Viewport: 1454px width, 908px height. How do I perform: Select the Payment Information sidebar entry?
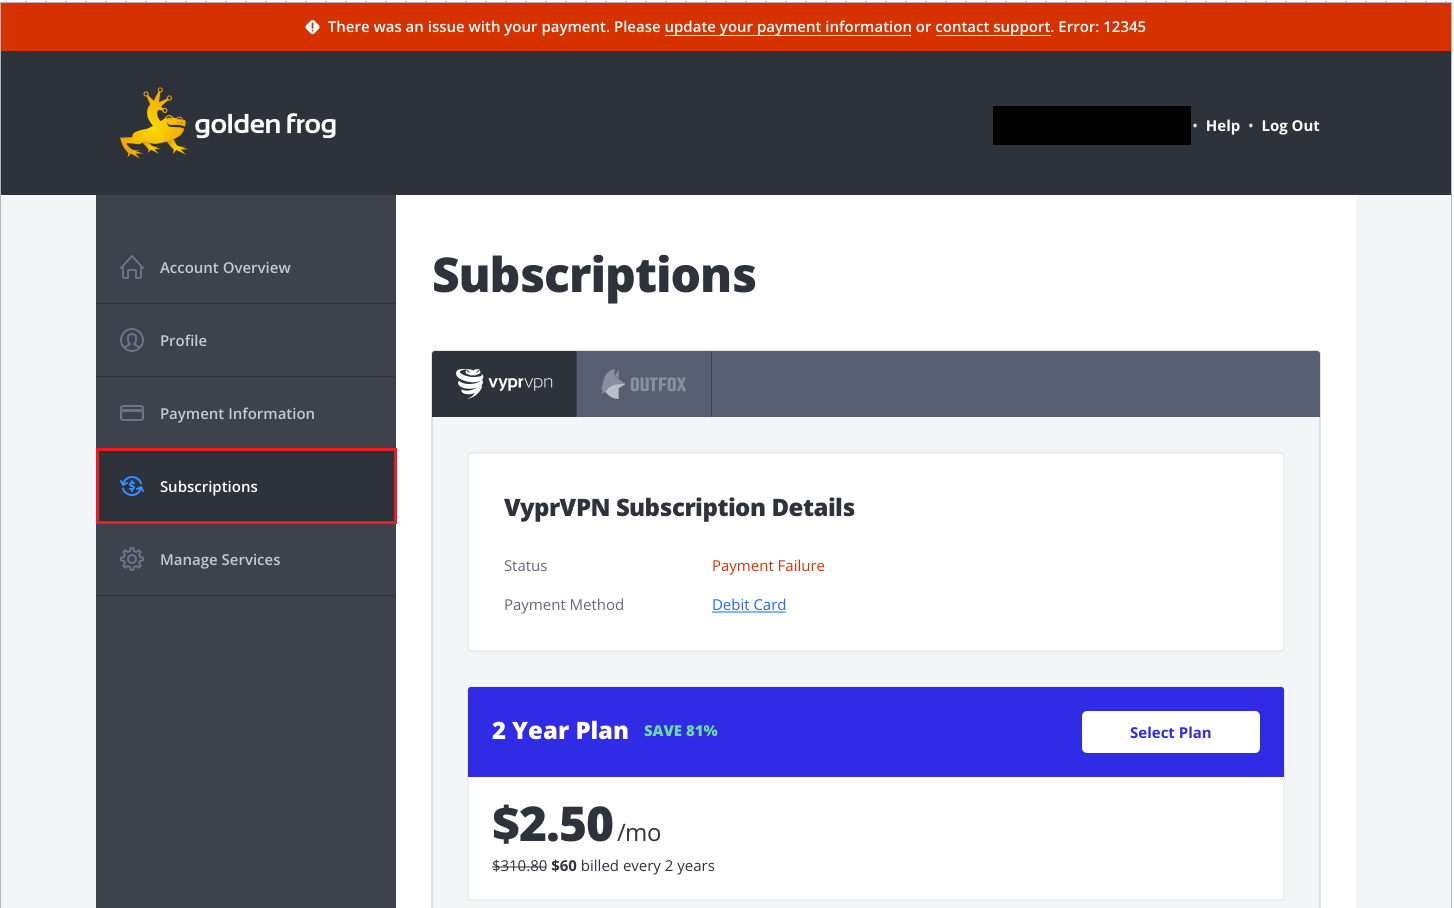click(x=237, y=412)
